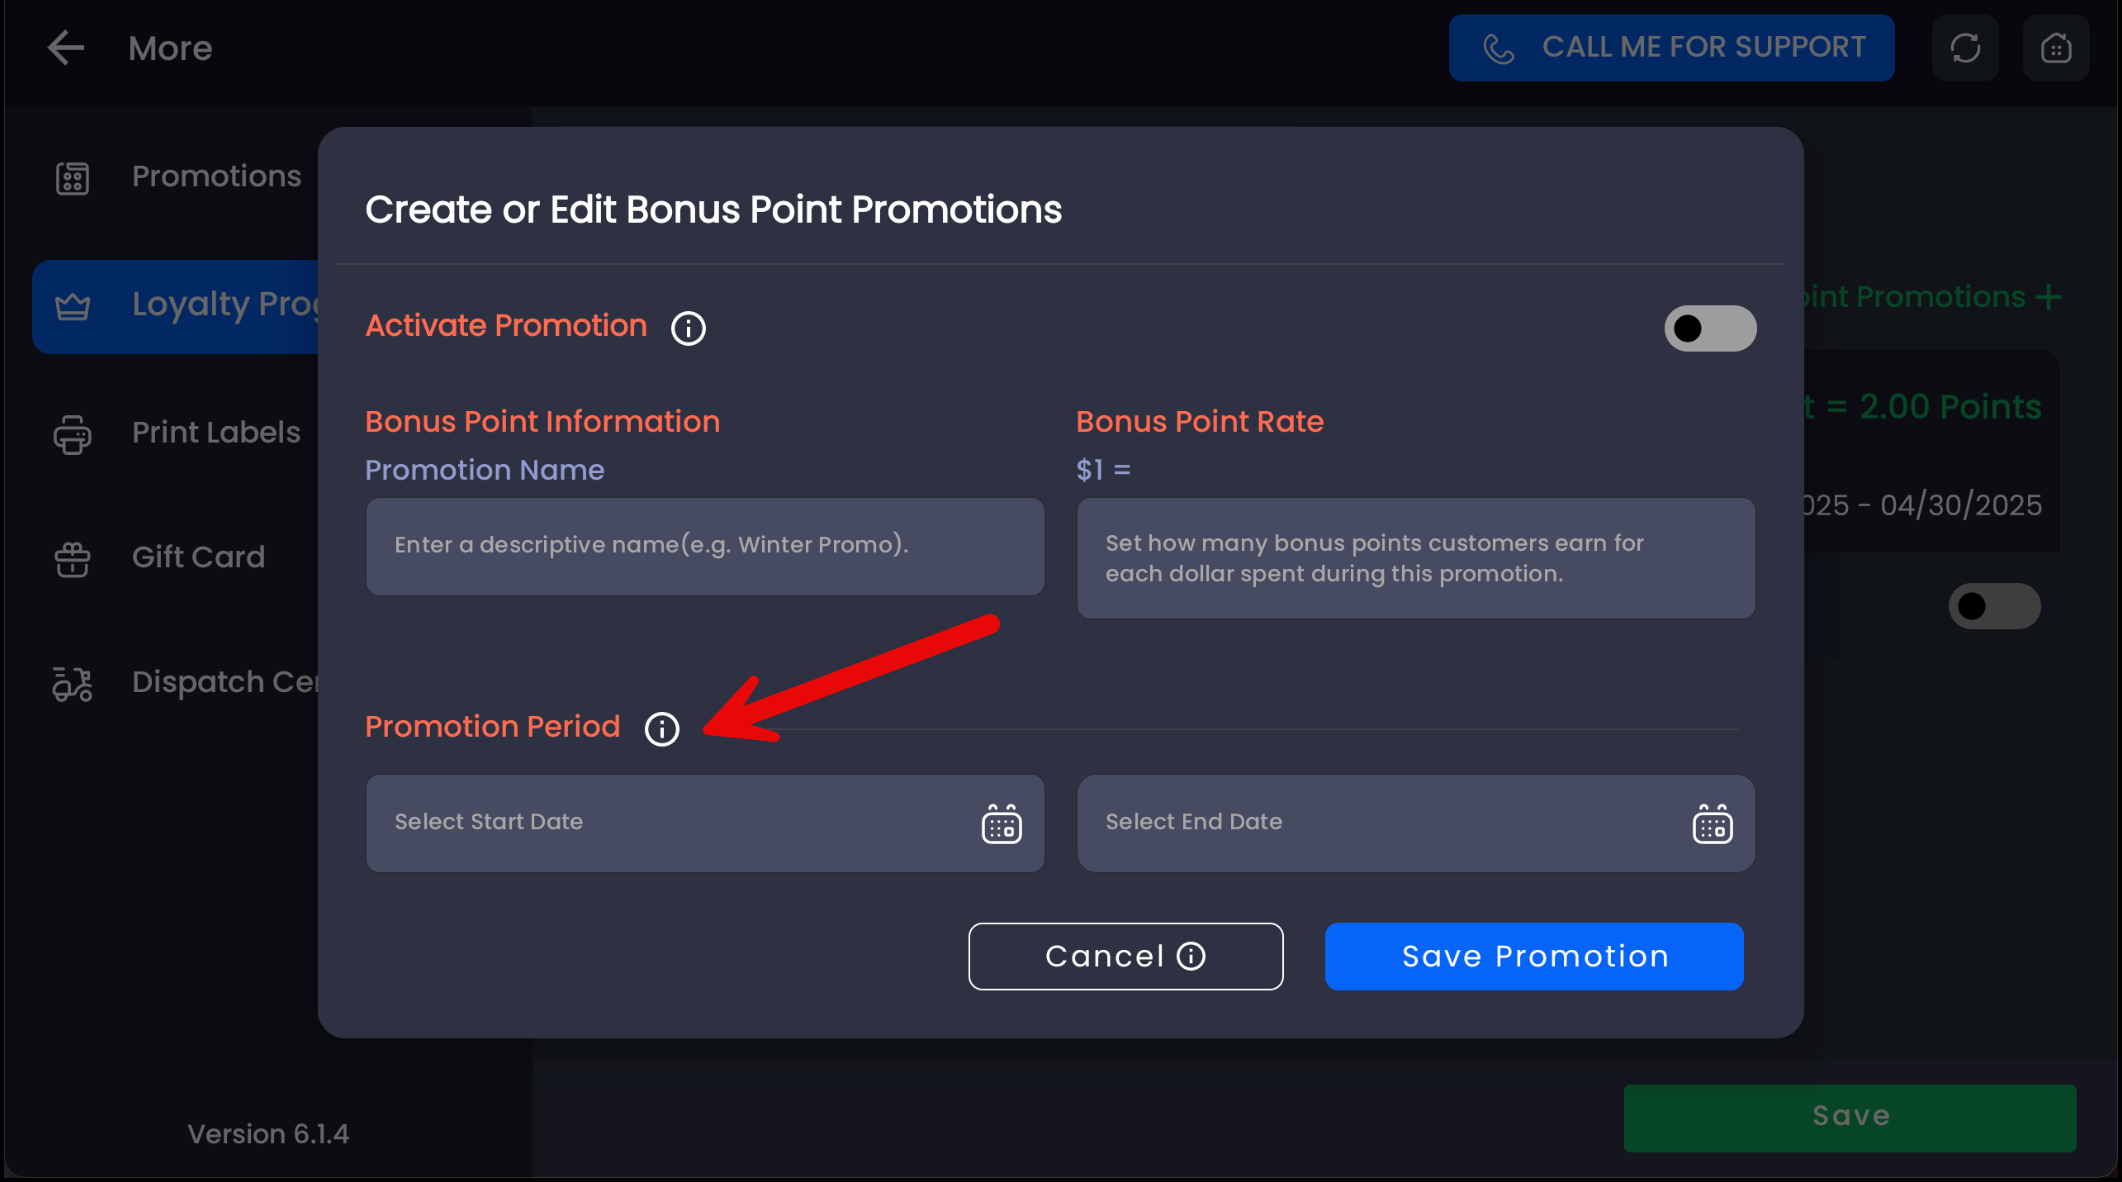Click the Save Promotion button
The width and height of the screenshot is (2122, 1182).
[x=1534, y=957]
